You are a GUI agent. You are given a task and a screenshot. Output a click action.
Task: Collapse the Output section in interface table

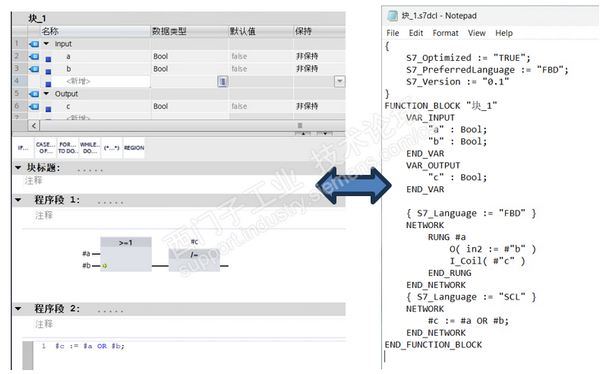46,93
